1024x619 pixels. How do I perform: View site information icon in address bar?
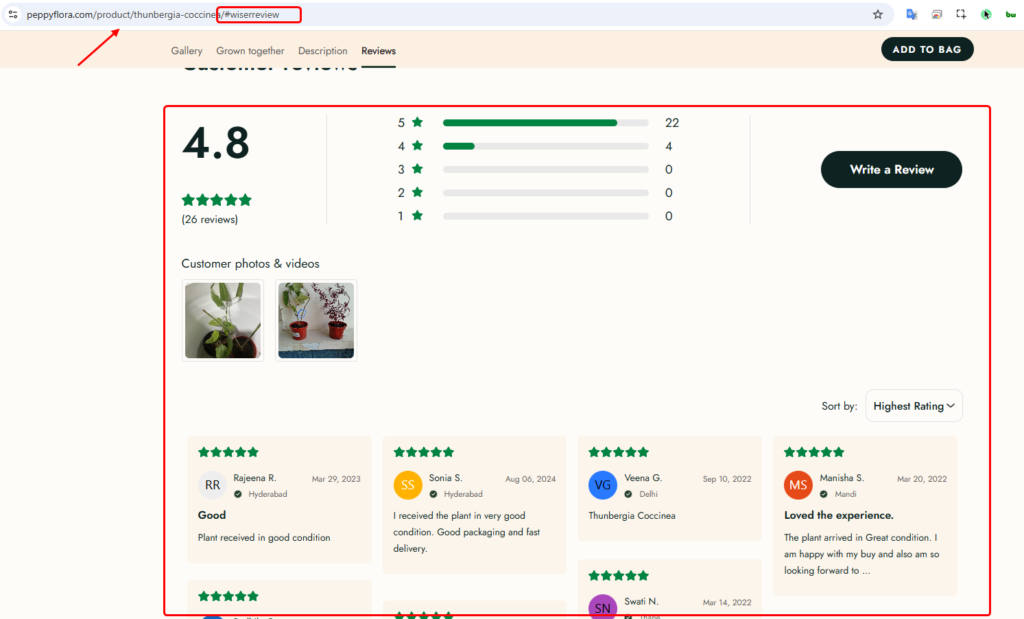pyautogui.click(x=13, y=14)
